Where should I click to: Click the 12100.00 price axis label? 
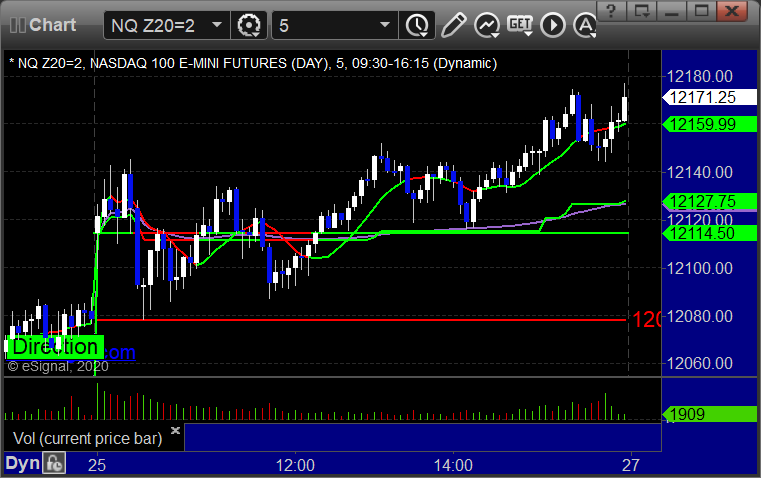[699, 268]
